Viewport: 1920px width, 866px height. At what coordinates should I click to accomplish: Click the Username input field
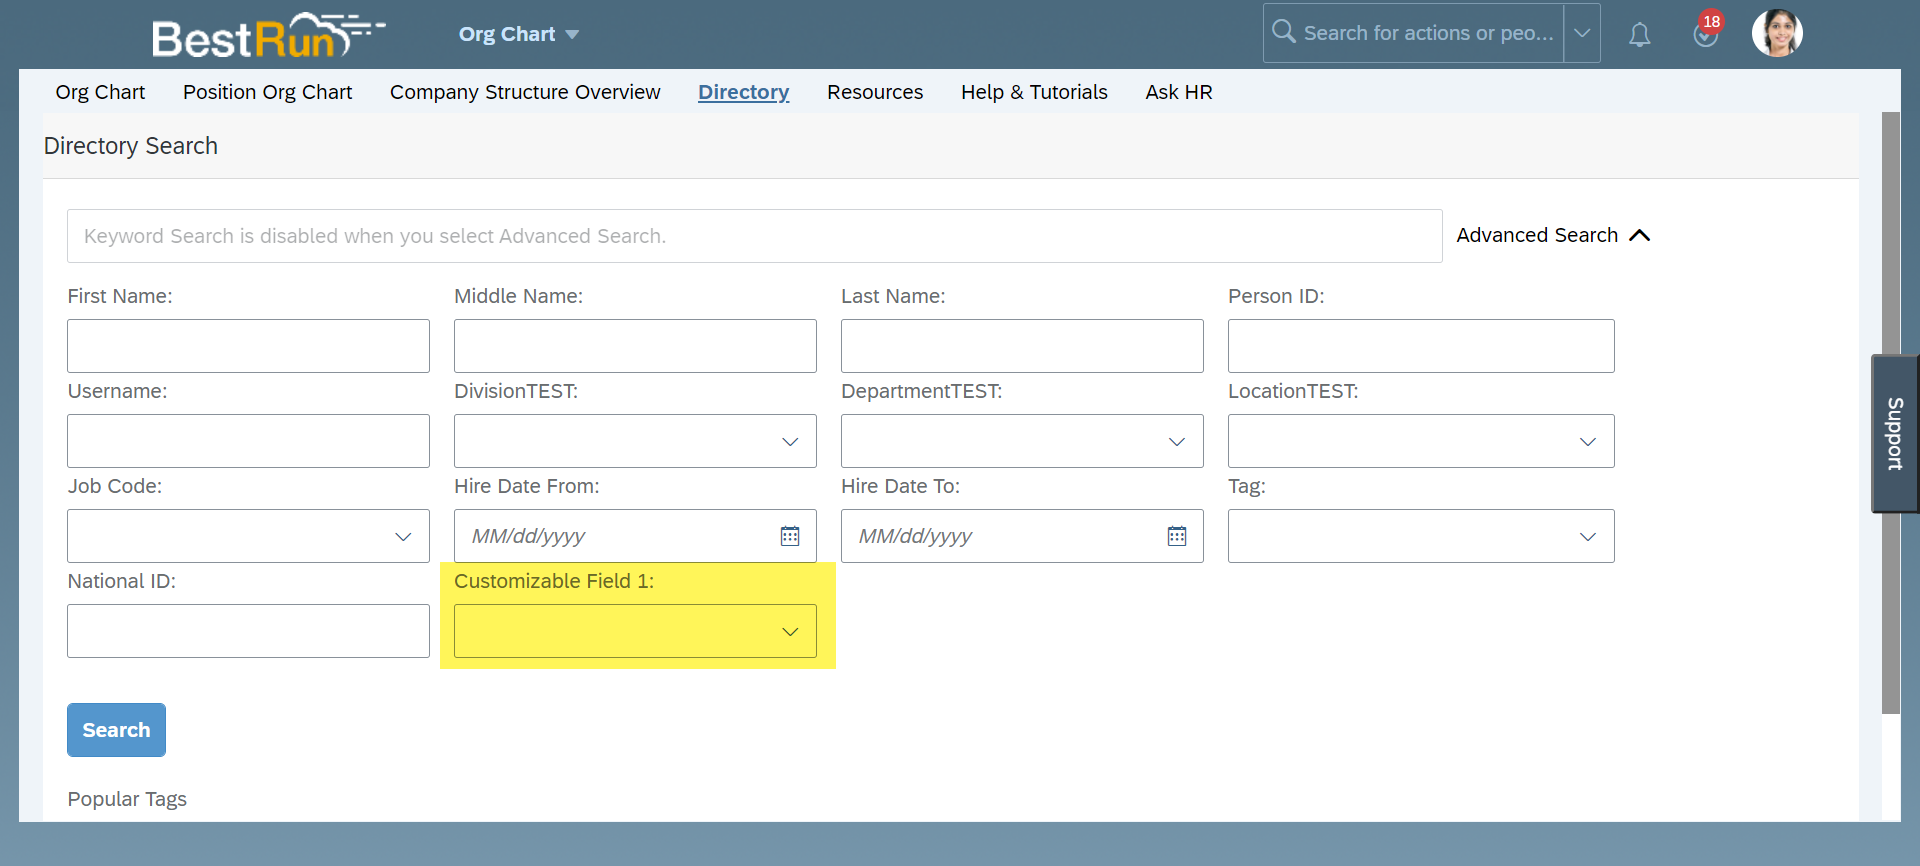[x=248, y=441]
